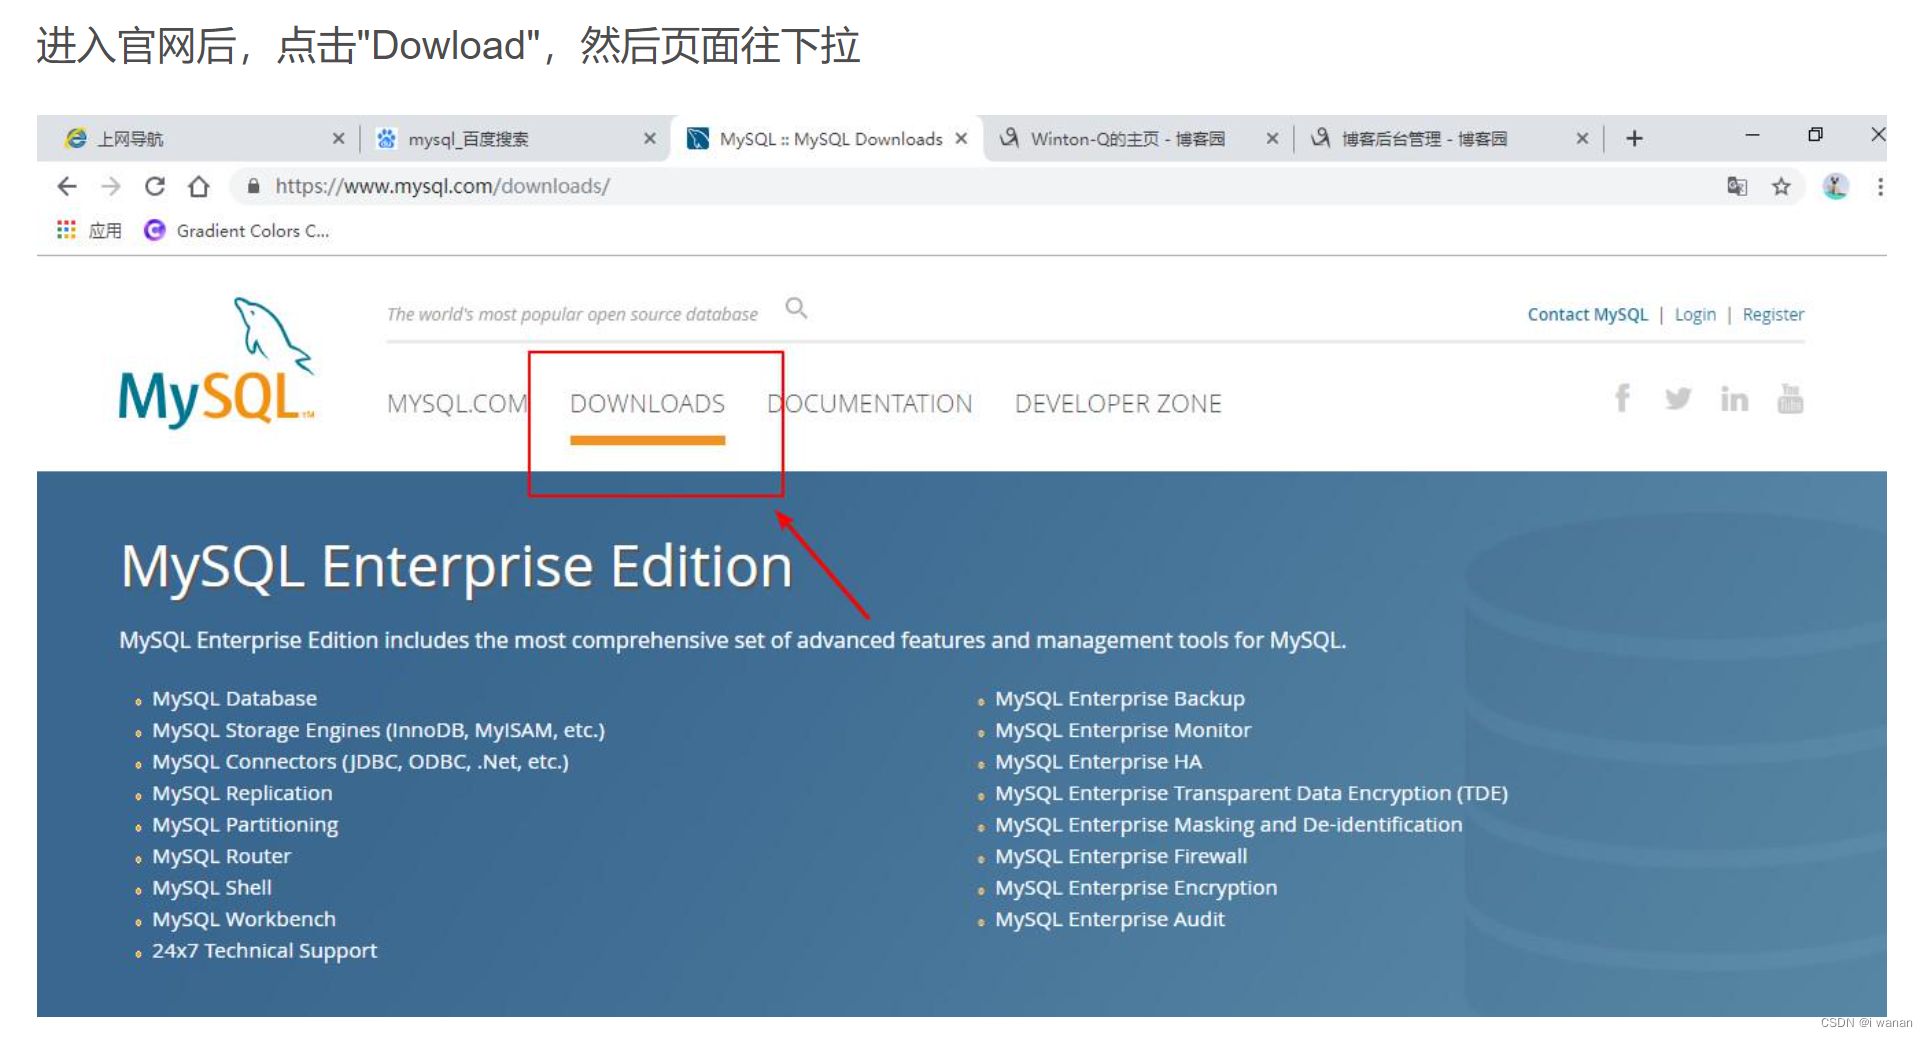Open DOCUMENTATION navigation item
Viewport: 1928px width, 1037px height.
pos(870,404)
